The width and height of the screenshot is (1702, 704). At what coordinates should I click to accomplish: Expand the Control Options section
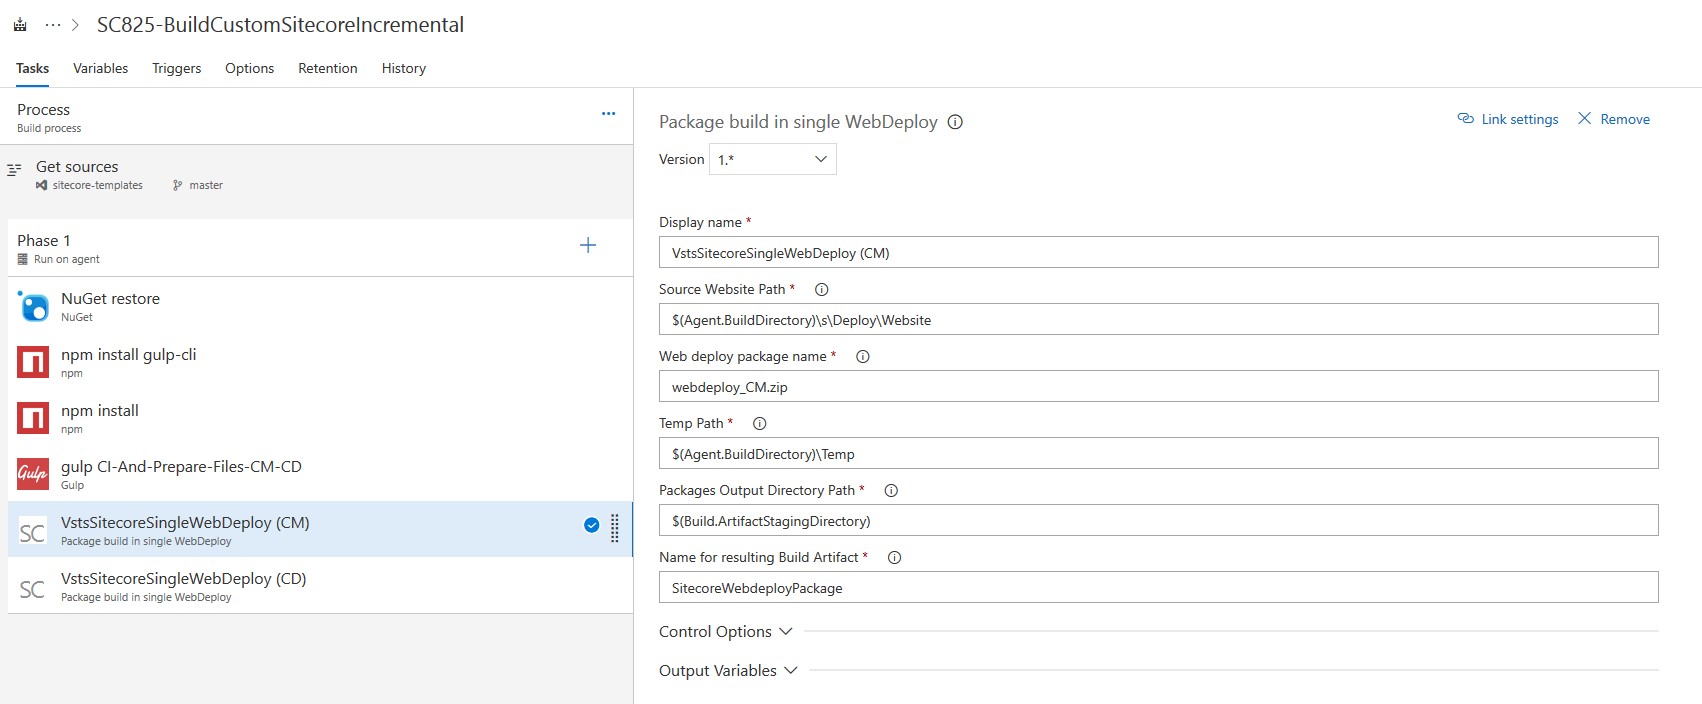pyautogui.click(x=725, y=632)
